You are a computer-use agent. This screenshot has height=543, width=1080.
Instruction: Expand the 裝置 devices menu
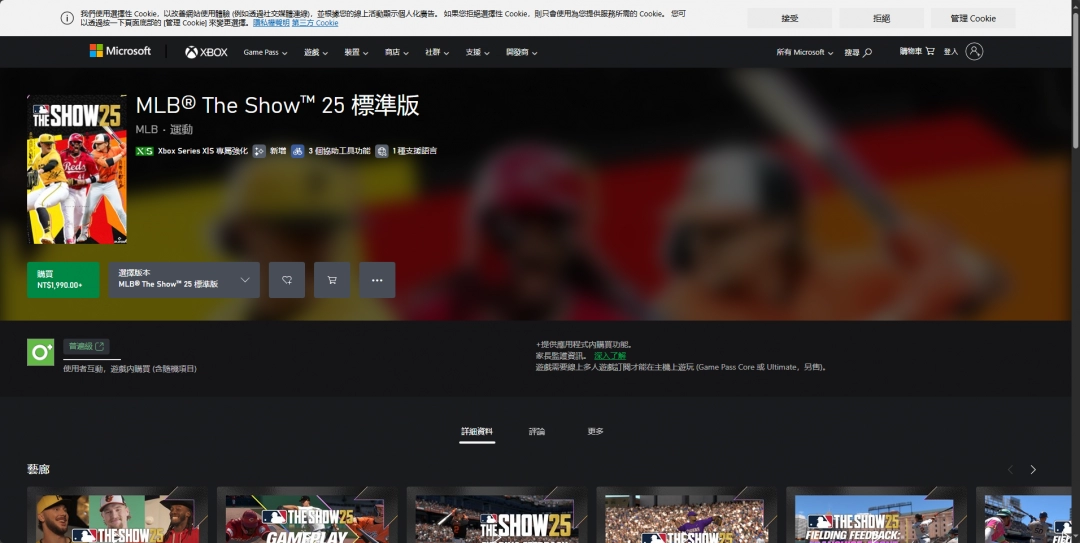(x=356, y=52)
